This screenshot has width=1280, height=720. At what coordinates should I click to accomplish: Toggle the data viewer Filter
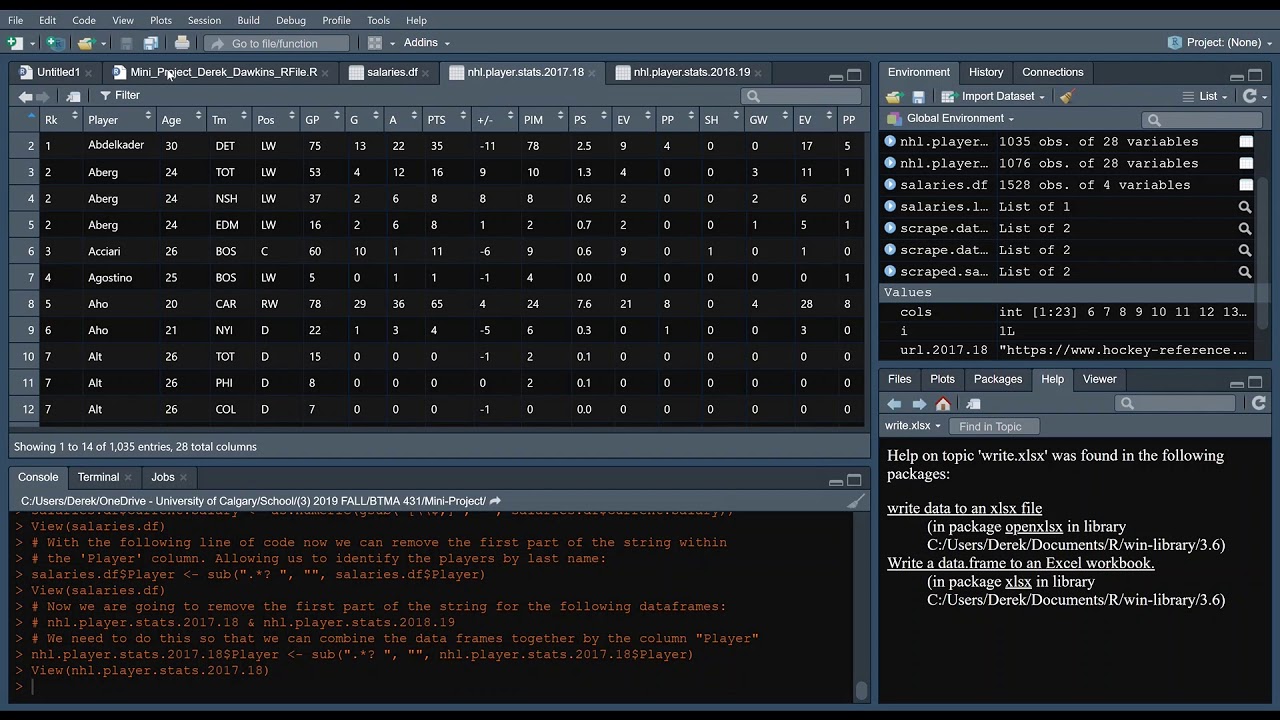[x=120, y=95]
